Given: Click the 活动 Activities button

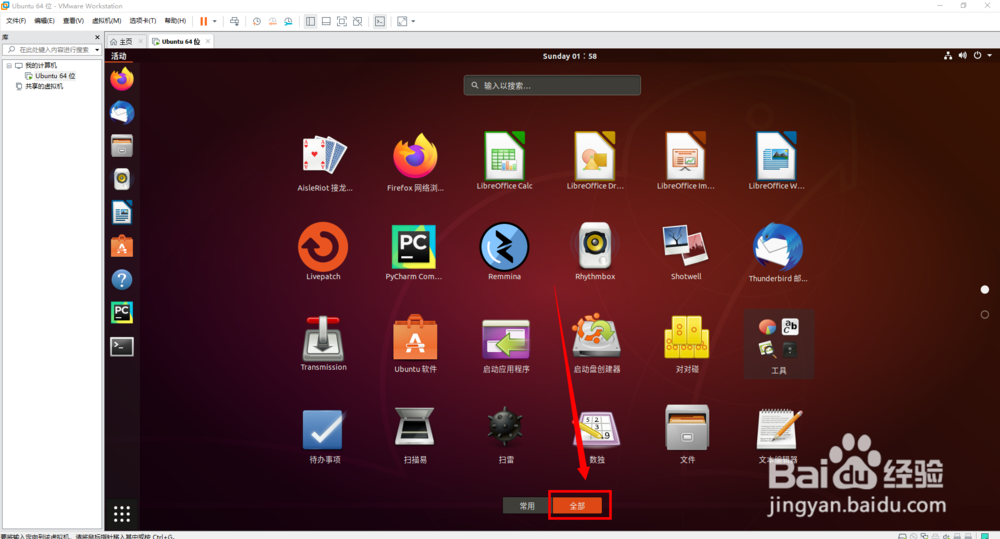Looking at the screenshot, I should click(x=119, y=56).
